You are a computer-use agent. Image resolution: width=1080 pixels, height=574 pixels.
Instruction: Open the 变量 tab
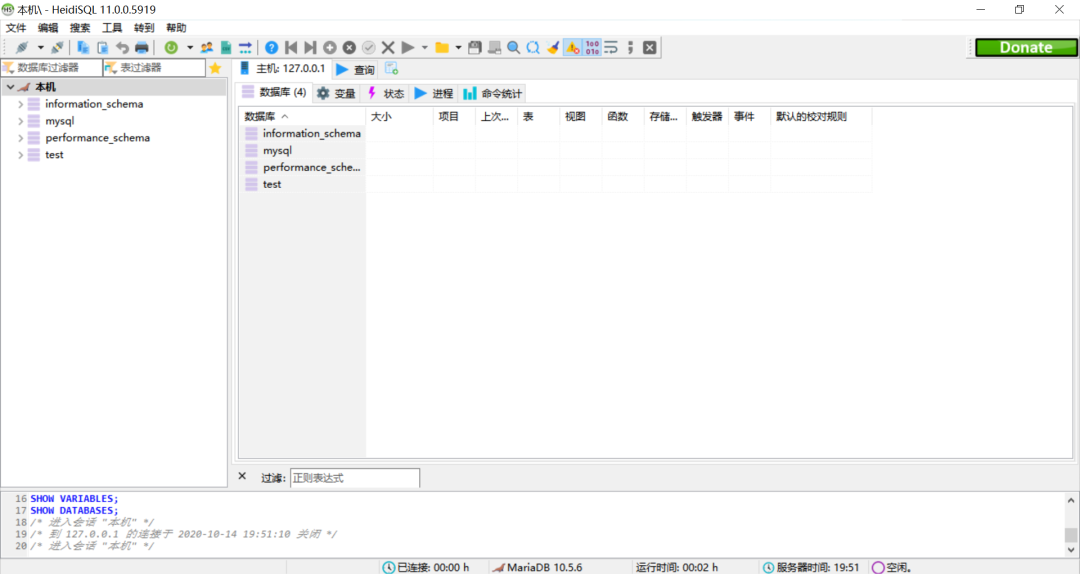point(336,94)
